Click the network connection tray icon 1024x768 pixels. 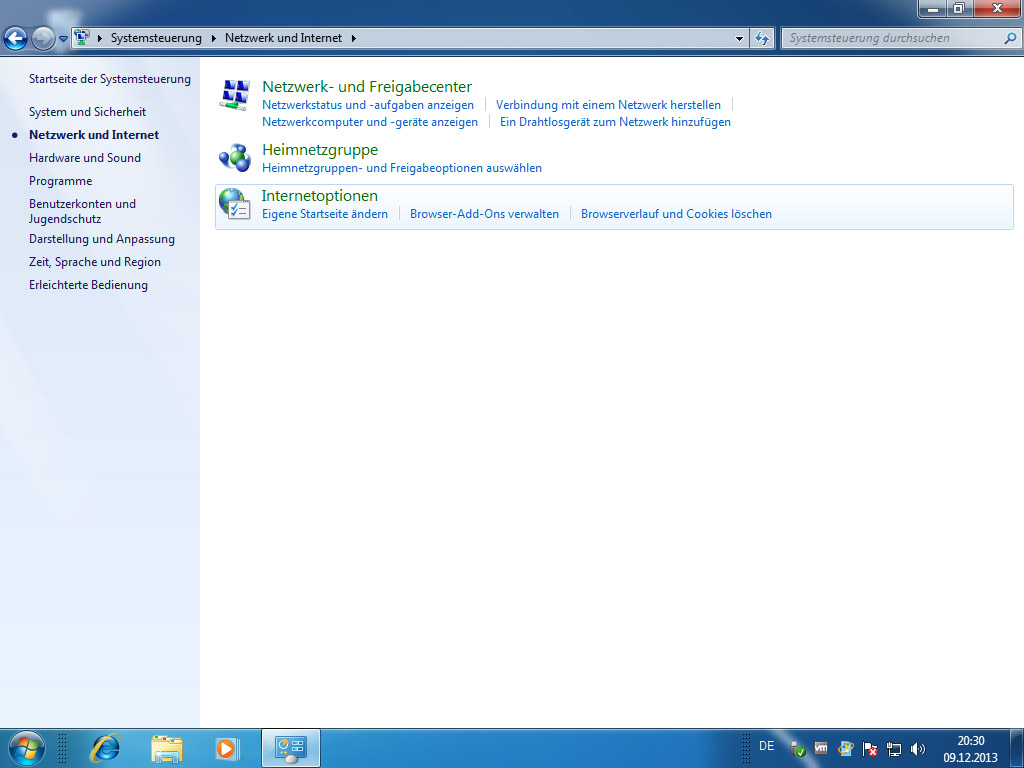893,749
